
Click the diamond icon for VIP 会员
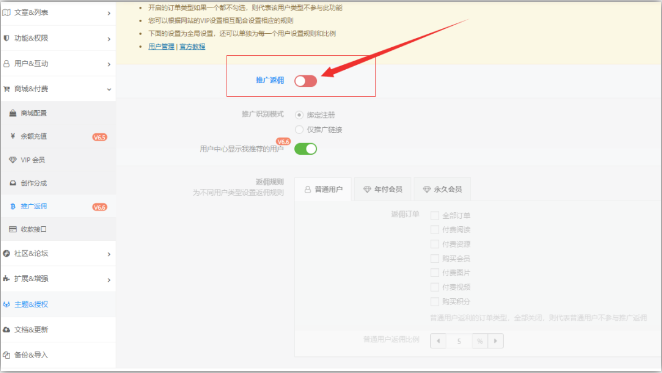[13, 160]
